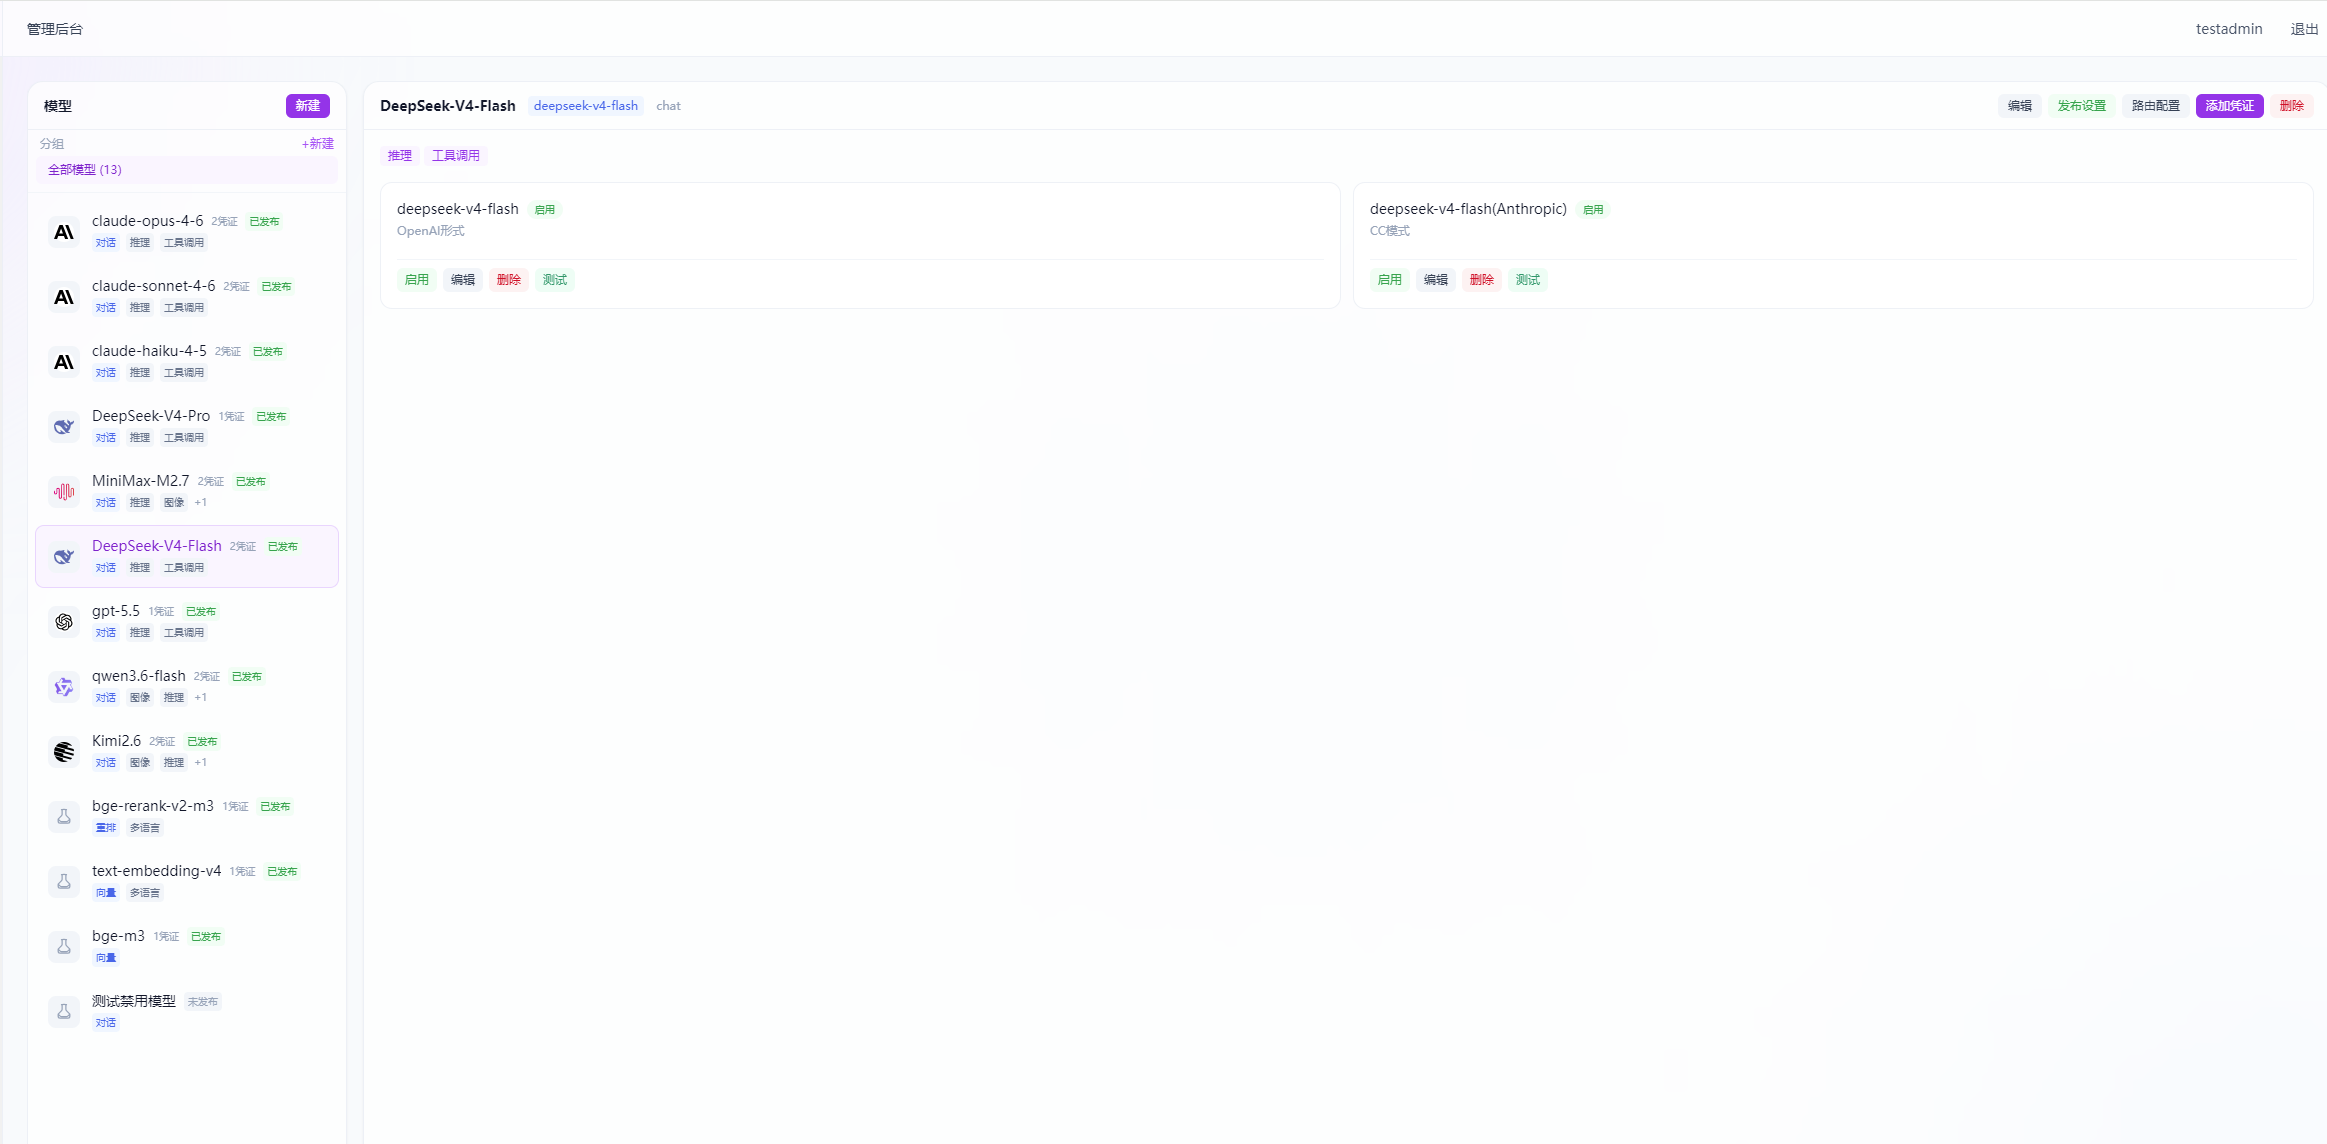Click the 已发布 badge beside claude-opus-4-6
2327x1144 pixels.
pos(265,222)
